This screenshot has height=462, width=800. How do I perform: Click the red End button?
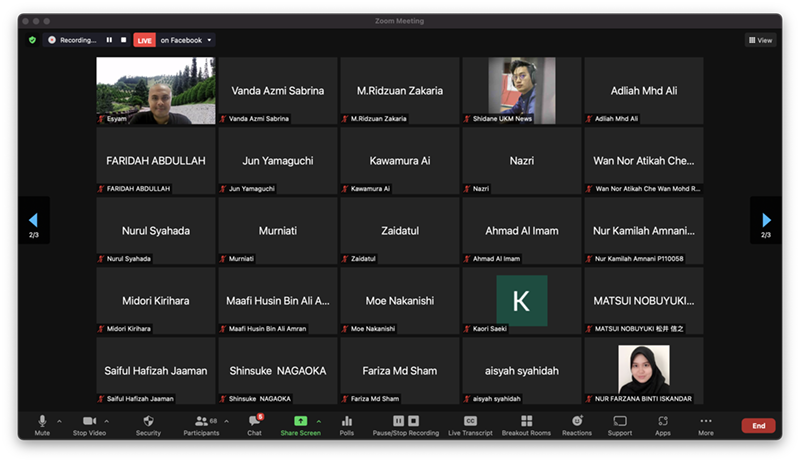pyautogui.click(x=758, y=425)
